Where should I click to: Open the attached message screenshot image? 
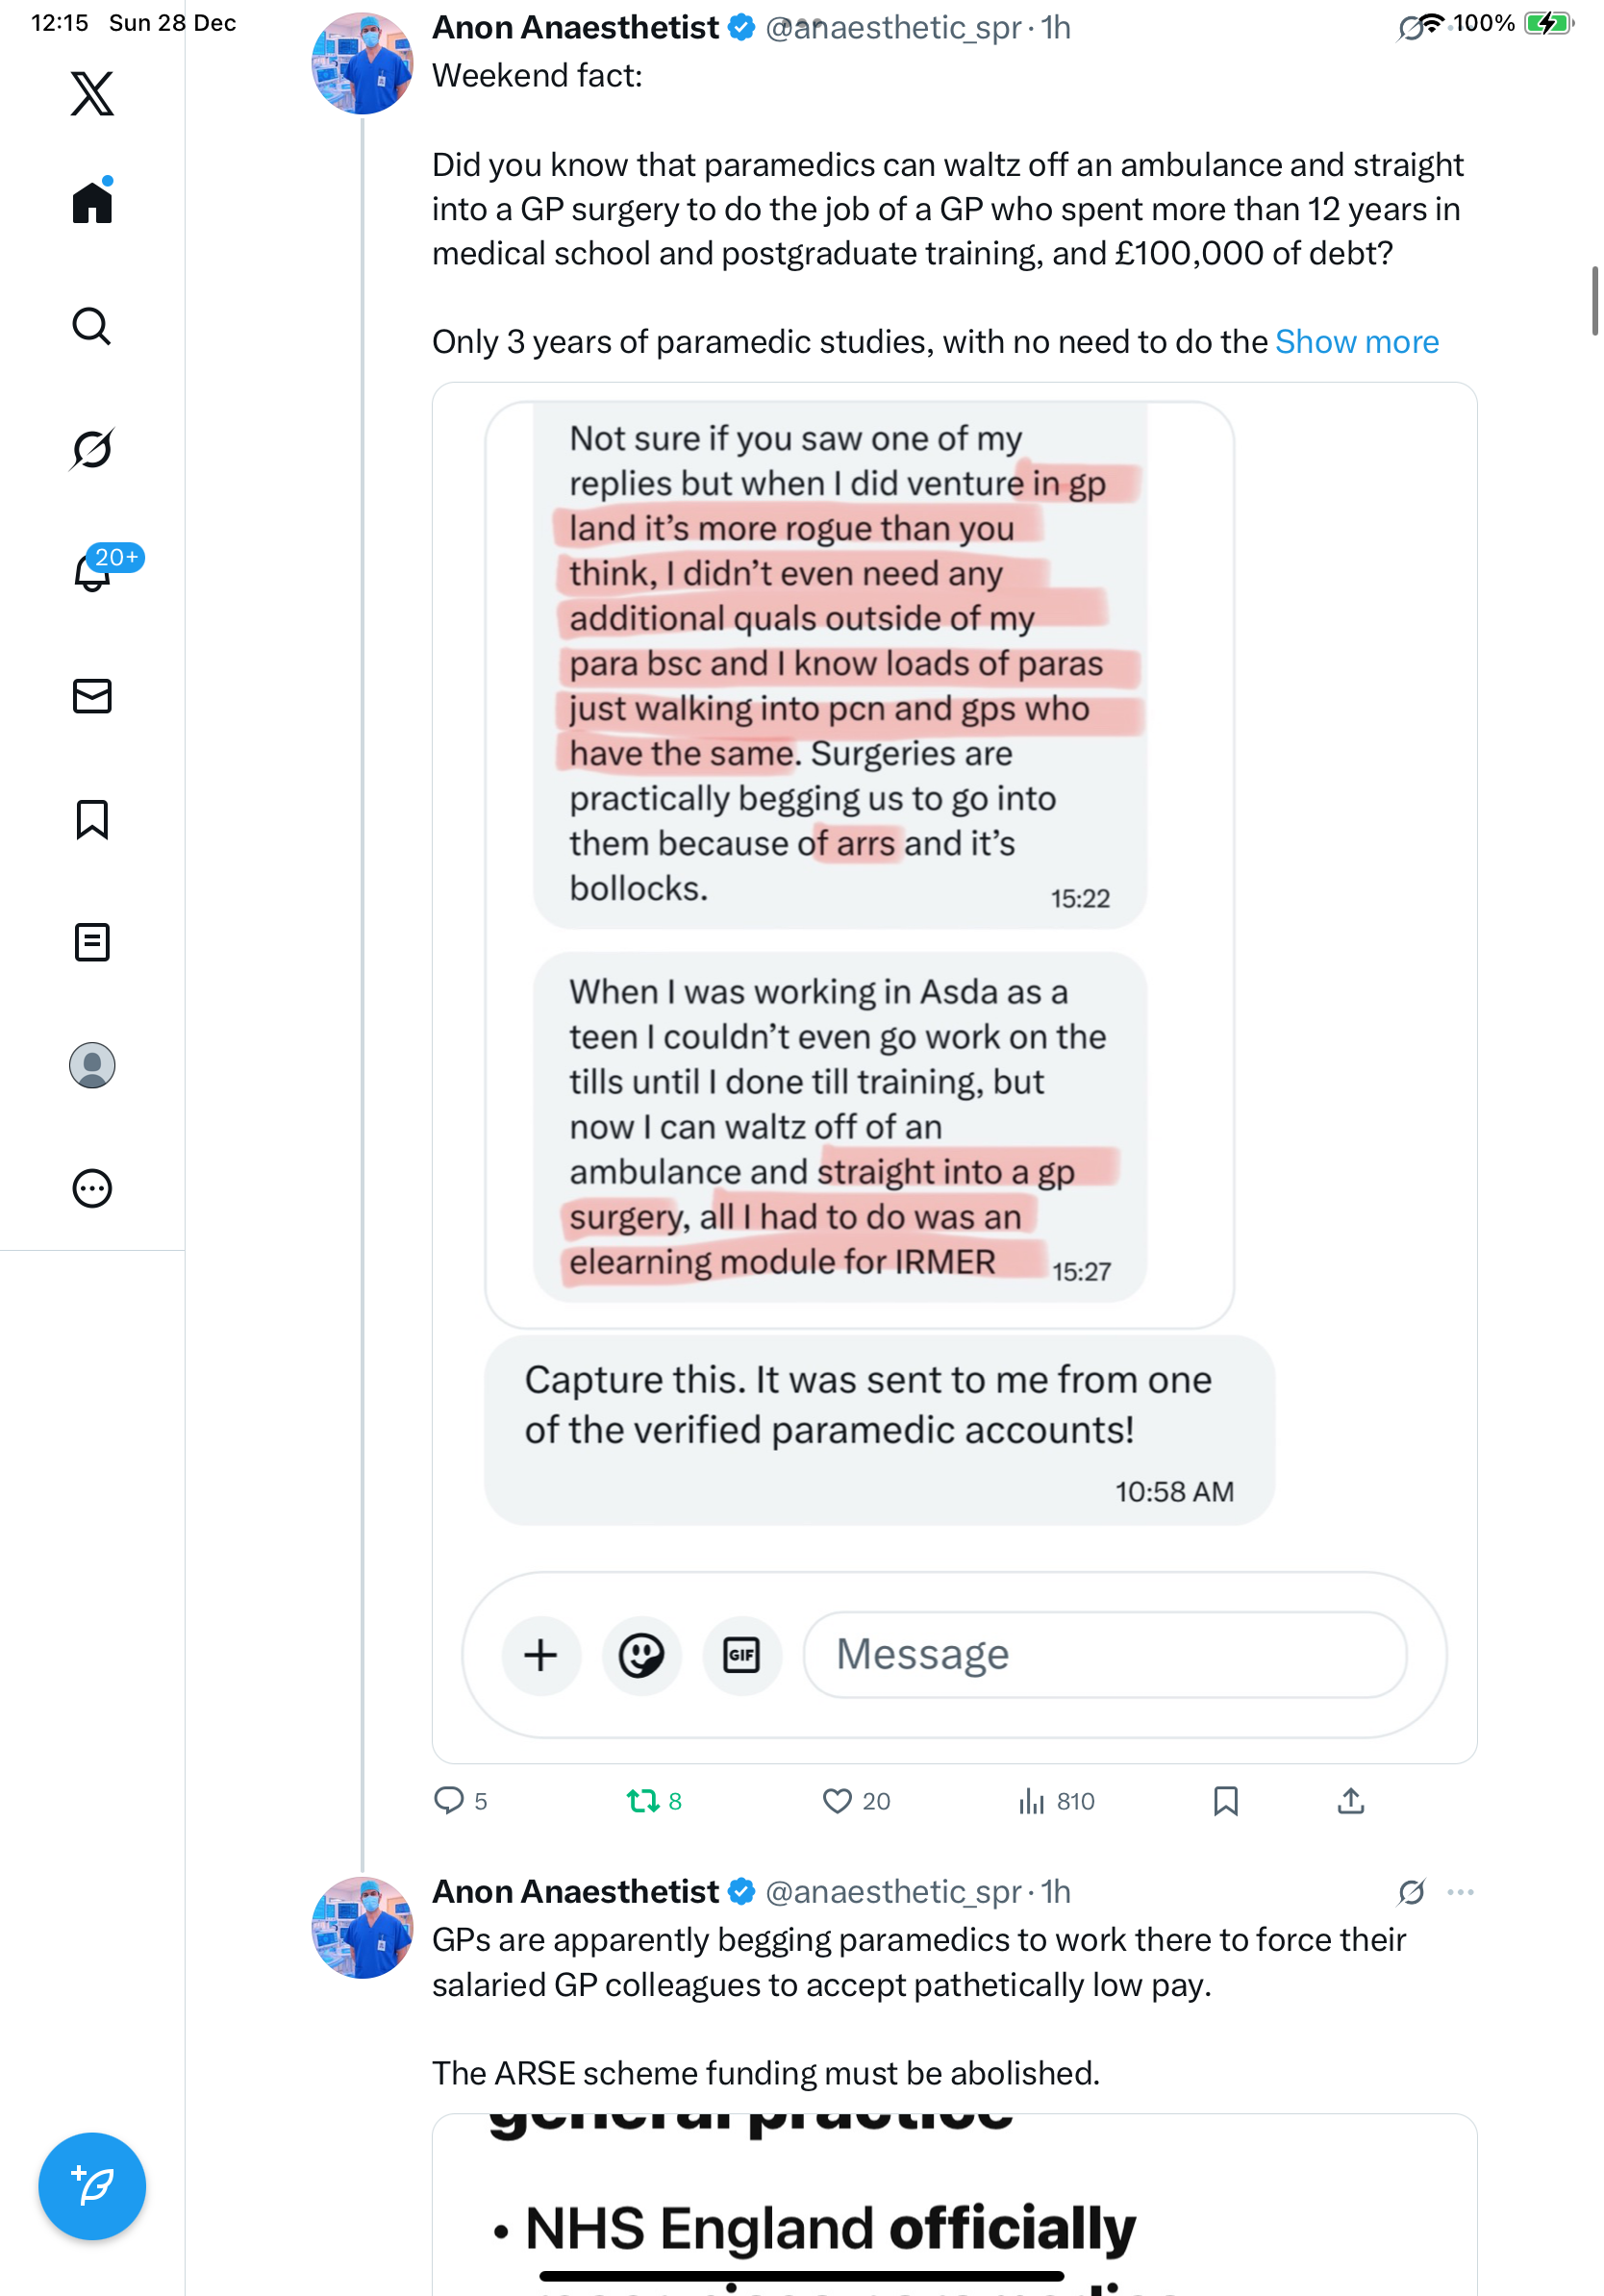954,1072
